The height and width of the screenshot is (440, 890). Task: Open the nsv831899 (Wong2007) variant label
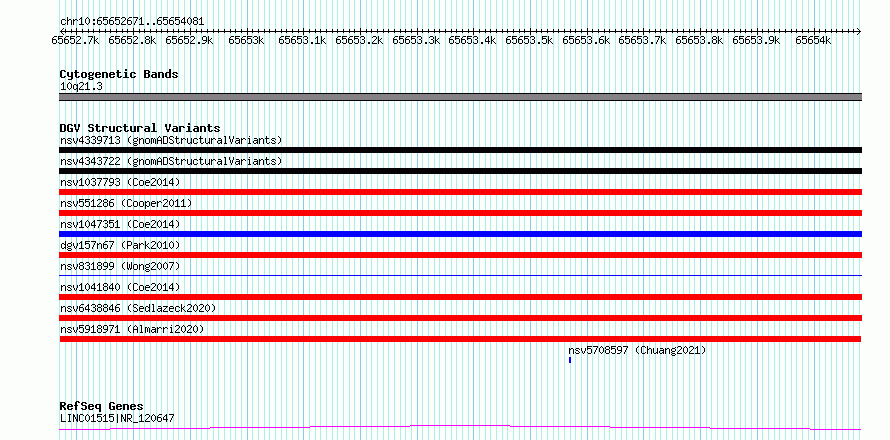coord(120,266)
